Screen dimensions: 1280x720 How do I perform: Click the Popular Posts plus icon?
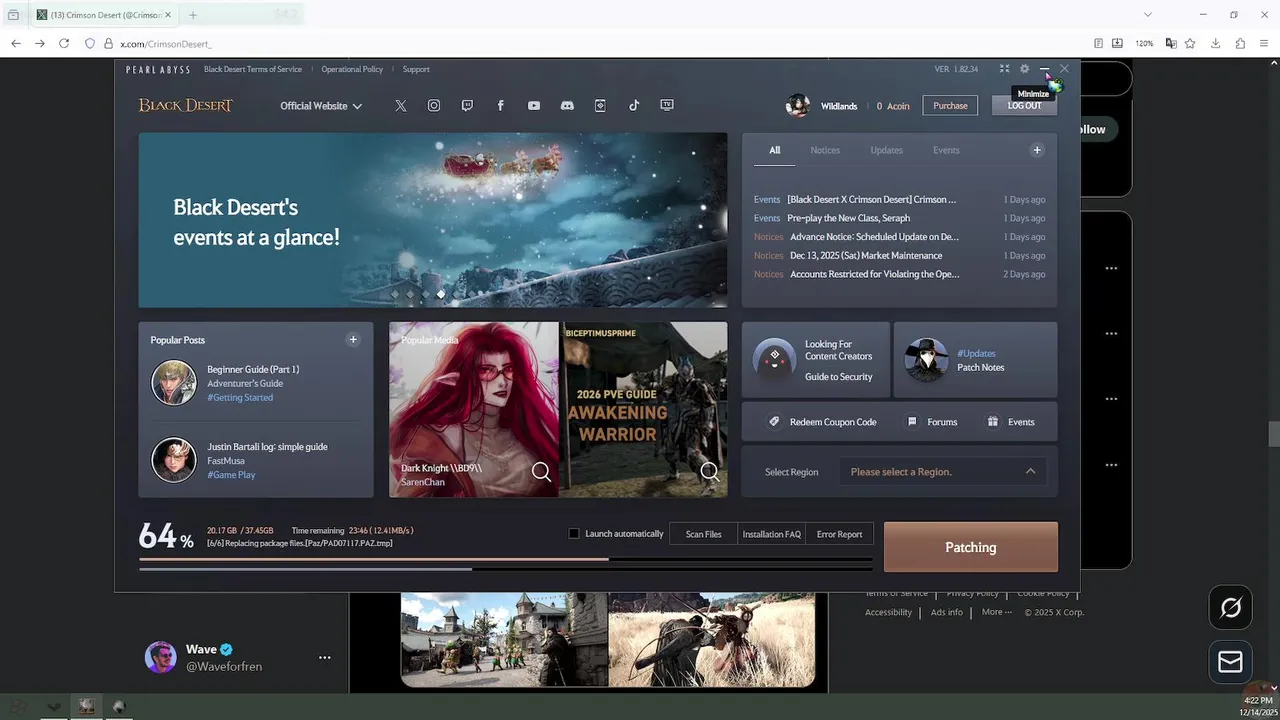[x=353, y=340]
